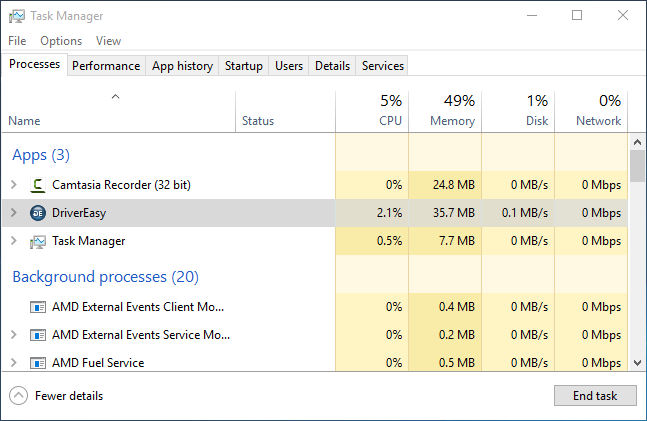Click the Task Manager row icon
Screen dimensions: 647x421
tap(38, 241)
